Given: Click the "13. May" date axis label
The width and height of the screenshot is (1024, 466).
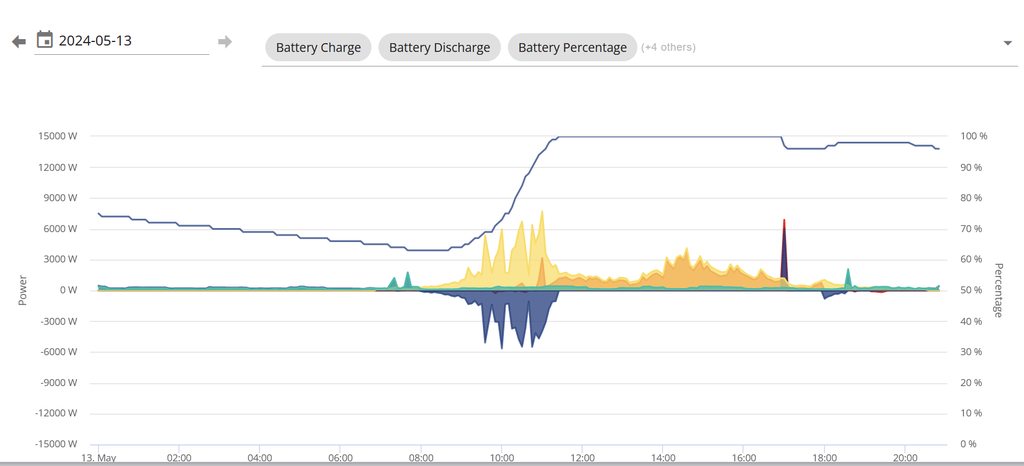Looking at the screenshot, I should (x=97, y=458).
